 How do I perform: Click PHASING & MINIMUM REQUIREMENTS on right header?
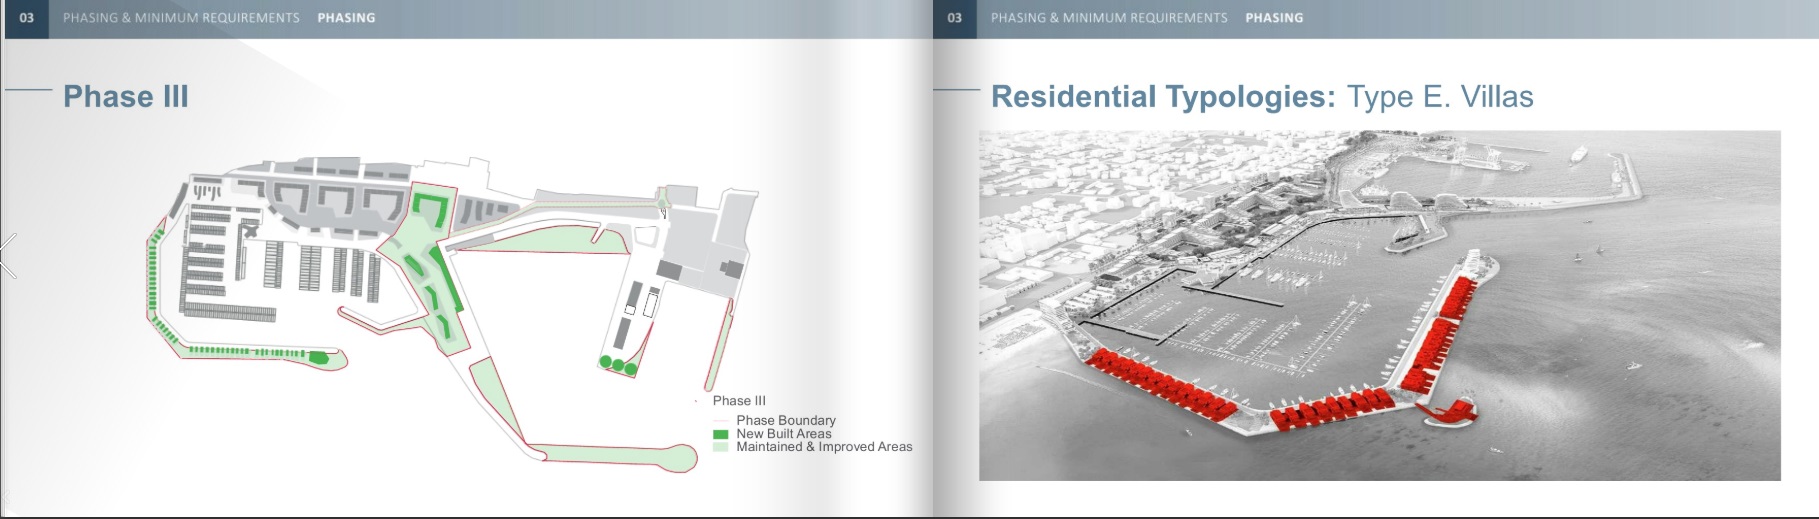1109,18
